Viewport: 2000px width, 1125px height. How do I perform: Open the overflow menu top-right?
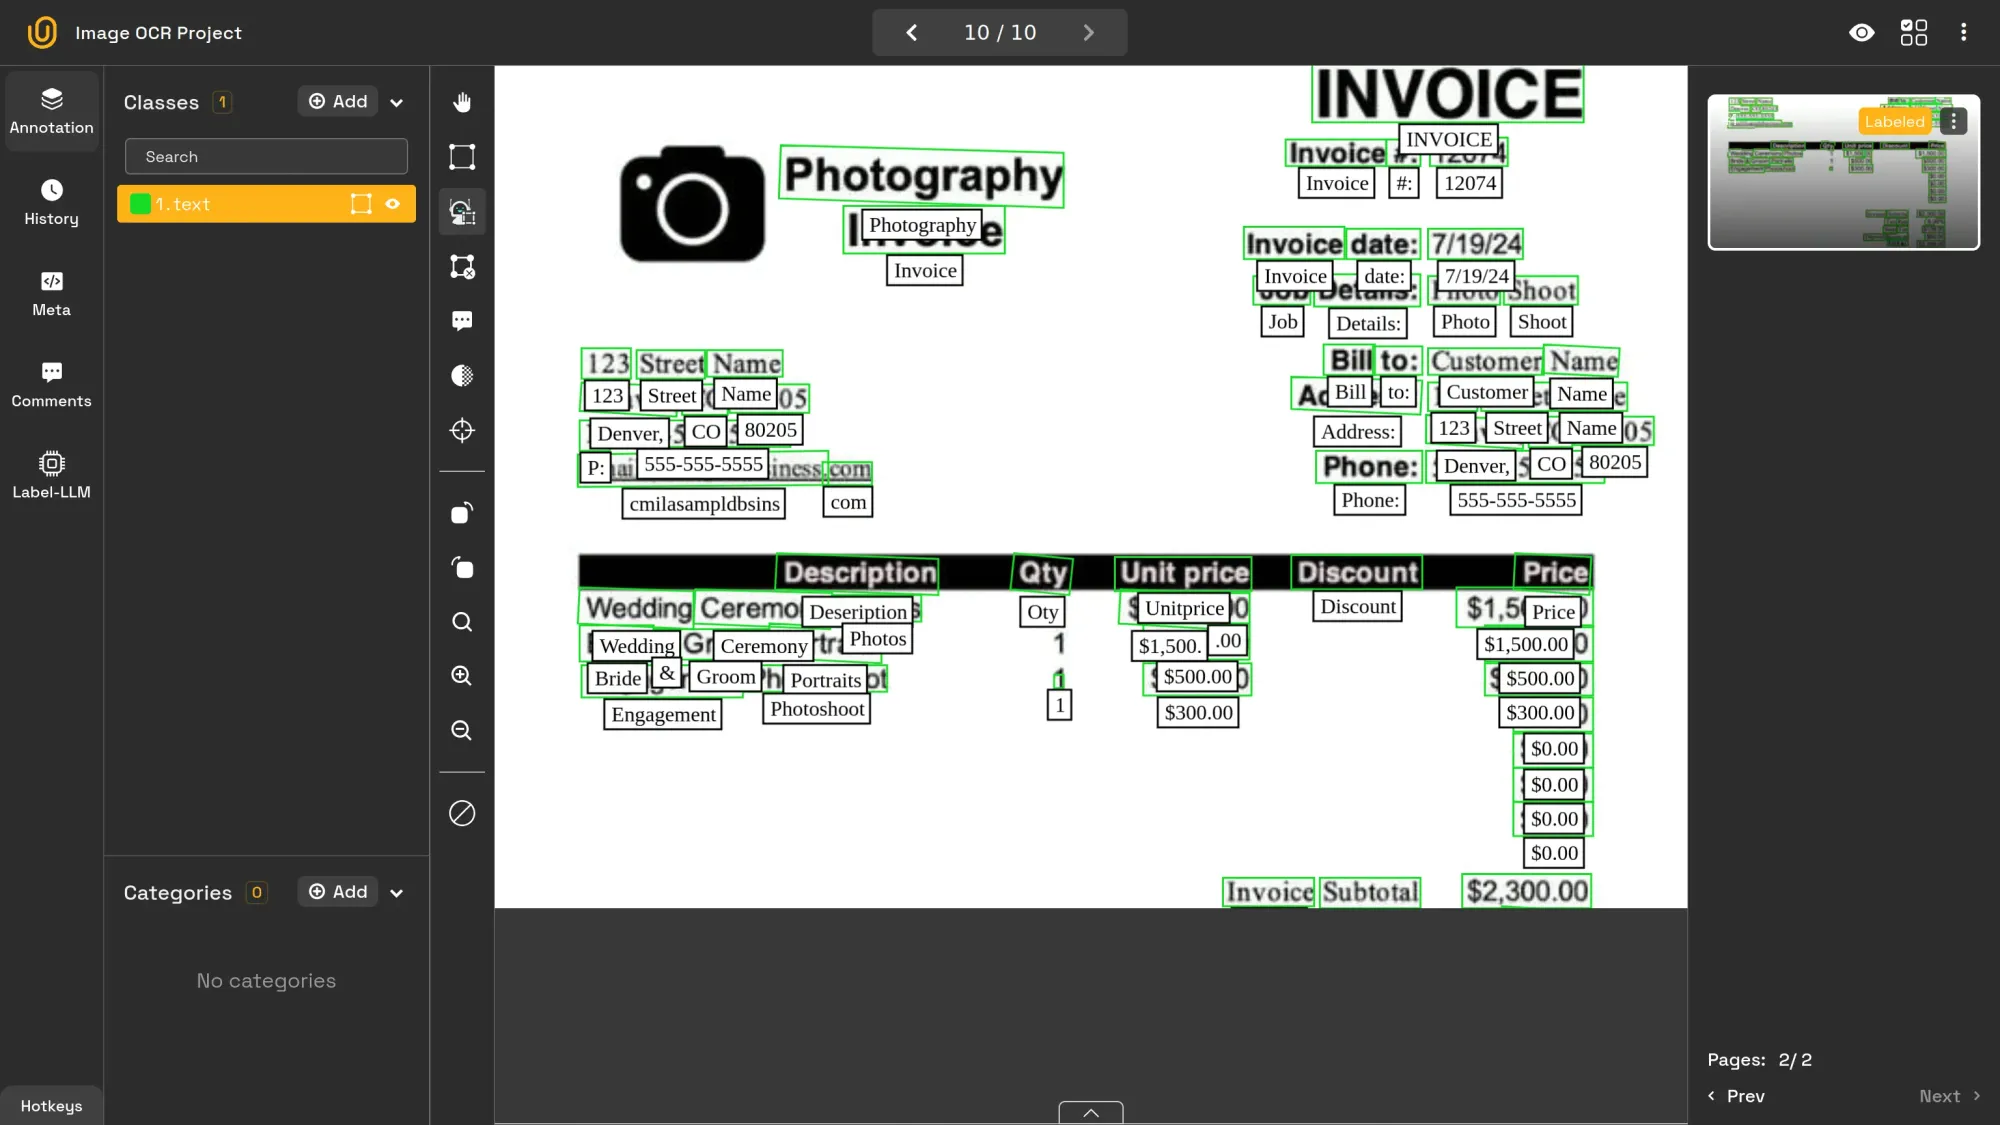1963,32
